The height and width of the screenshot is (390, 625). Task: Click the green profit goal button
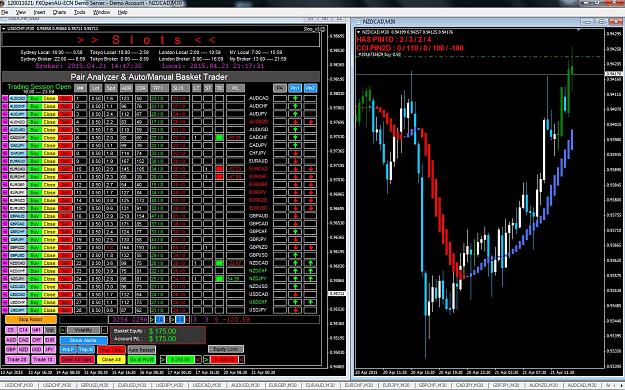tap(180, 360)
